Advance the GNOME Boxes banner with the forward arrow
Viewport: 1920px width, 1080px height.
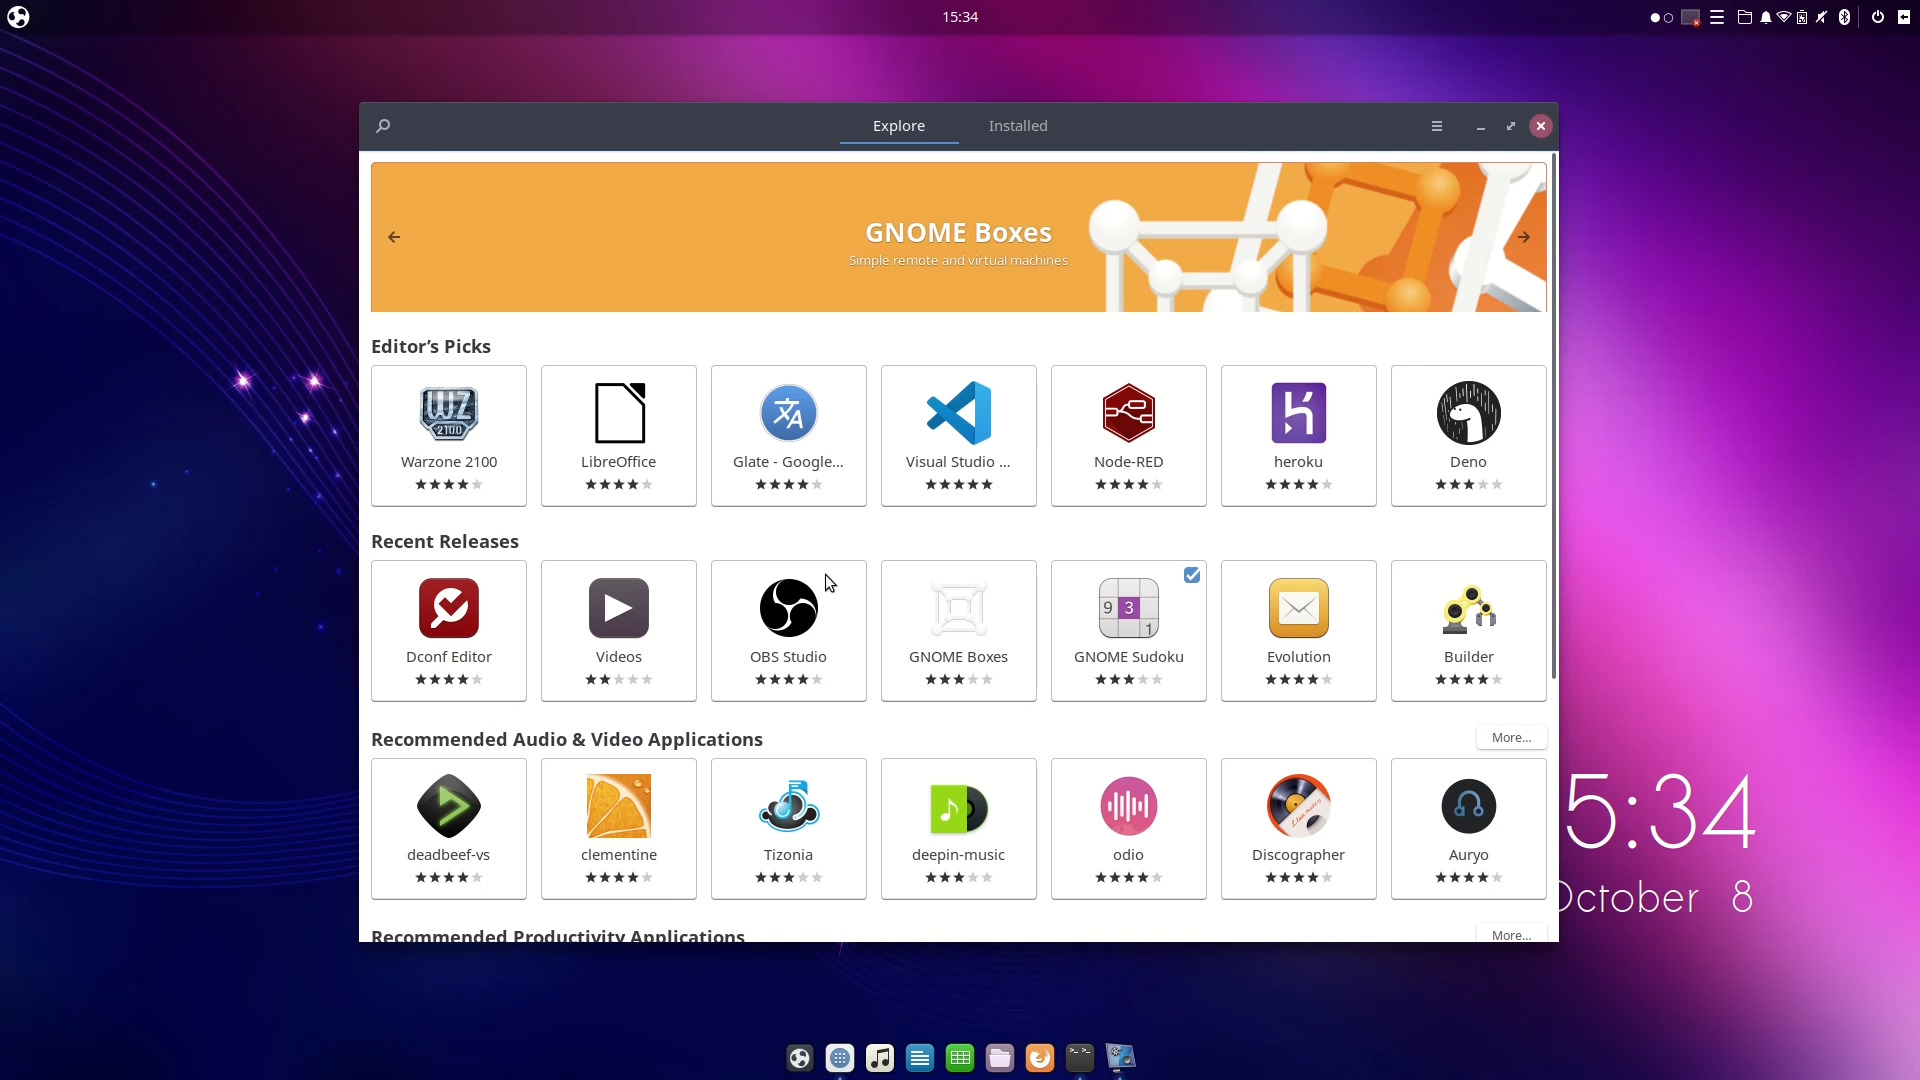click(1523, 236)
